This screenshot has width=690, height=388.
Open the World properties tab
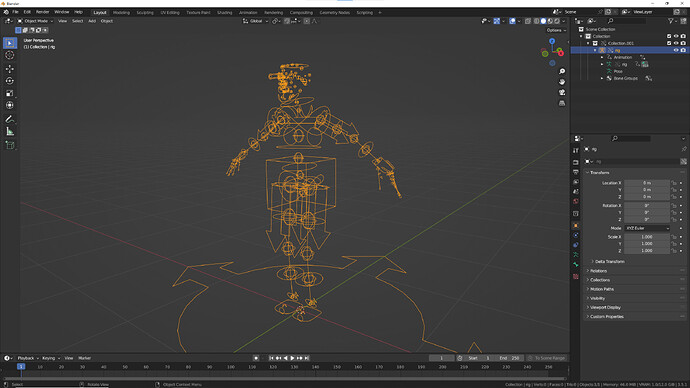pos(576,201)
